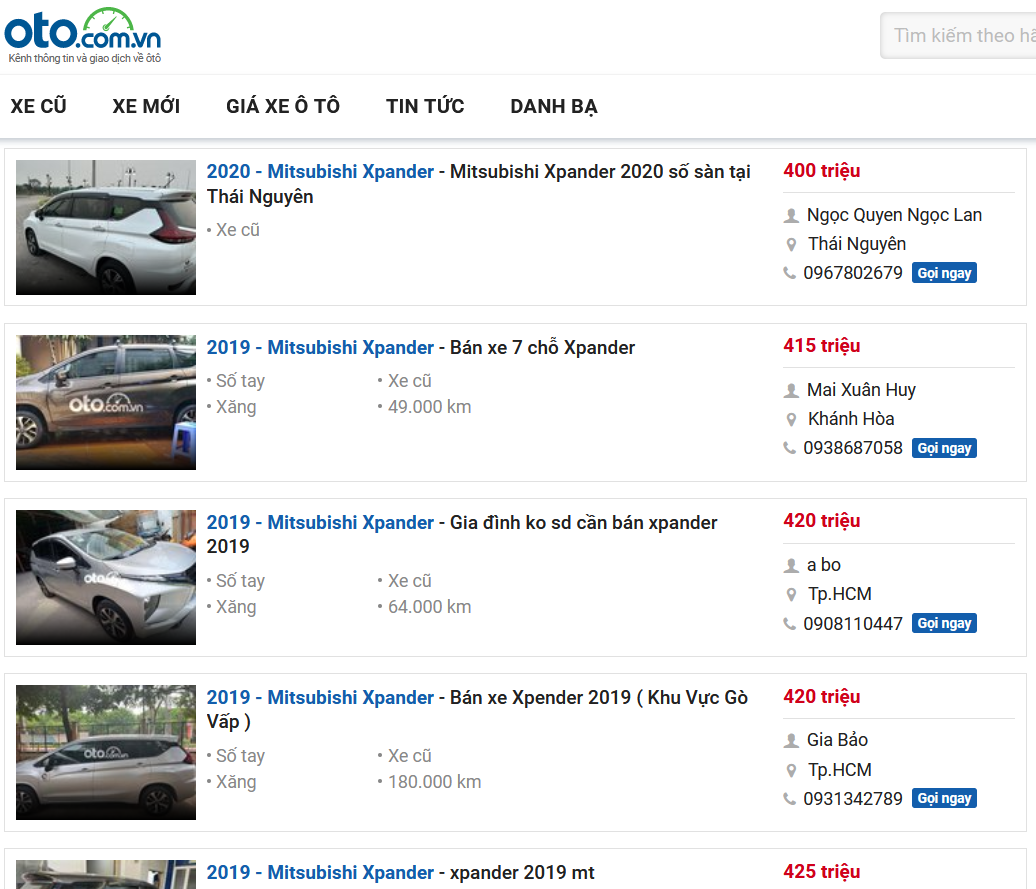Click the 49.000 km mileage value
The image size is (1036, 889).
tap(429, 407)
